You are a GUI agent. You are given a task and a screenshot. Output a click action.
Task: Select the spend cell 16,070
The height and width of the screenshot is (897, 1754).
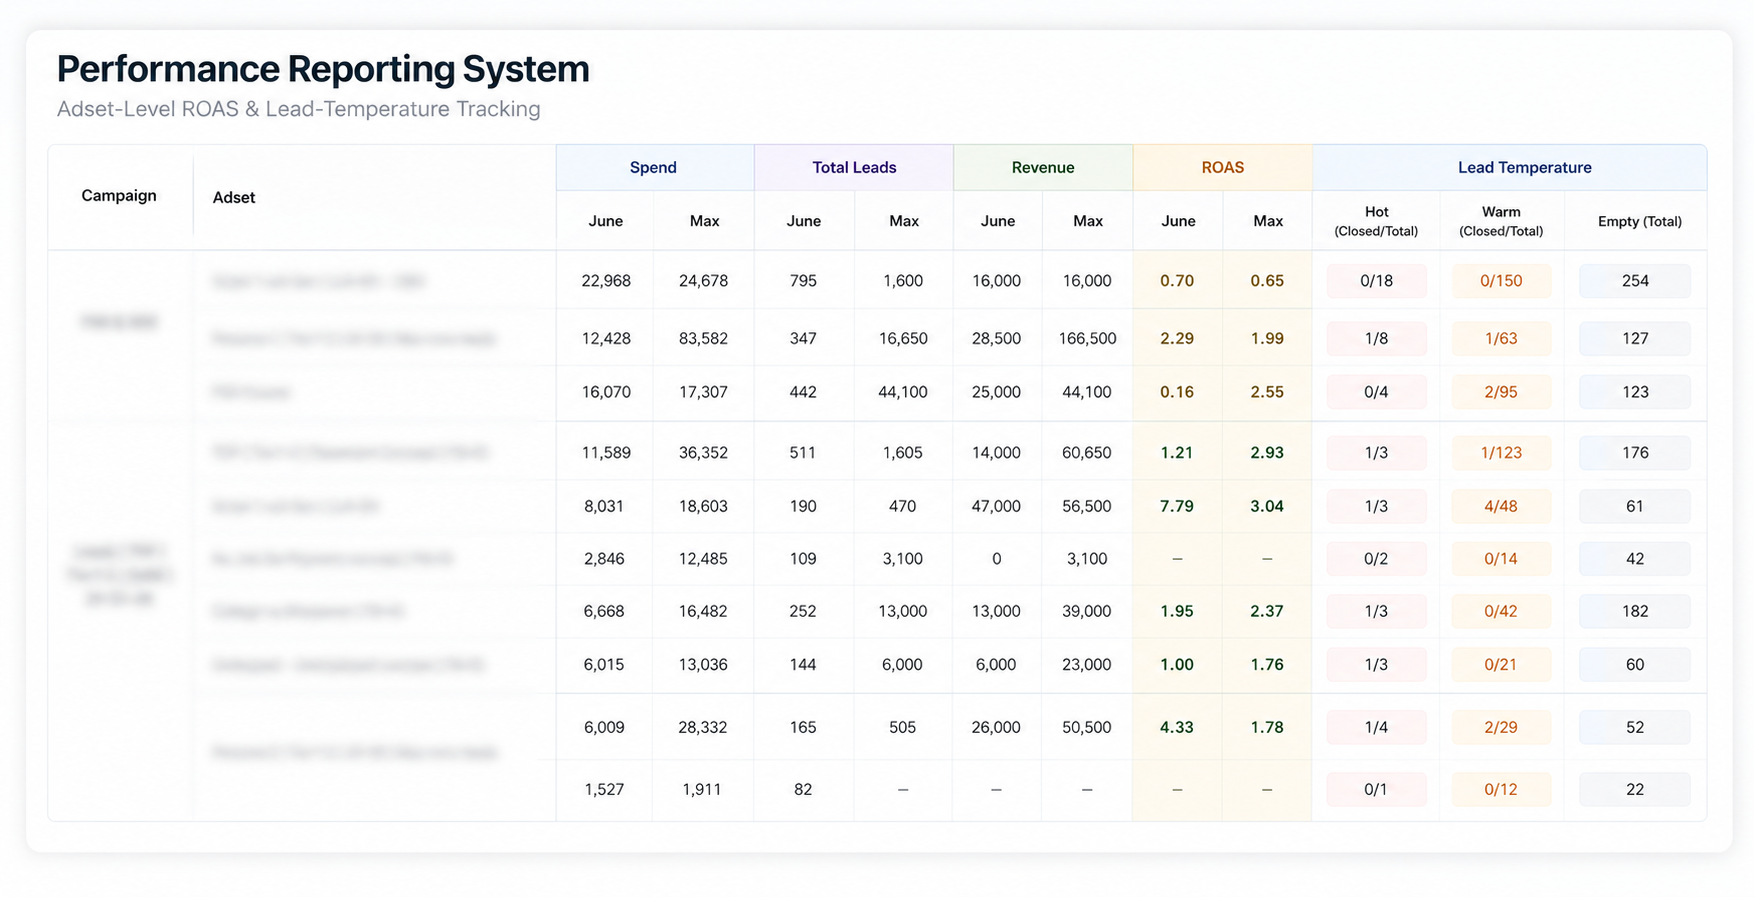(x=606, y=392)
